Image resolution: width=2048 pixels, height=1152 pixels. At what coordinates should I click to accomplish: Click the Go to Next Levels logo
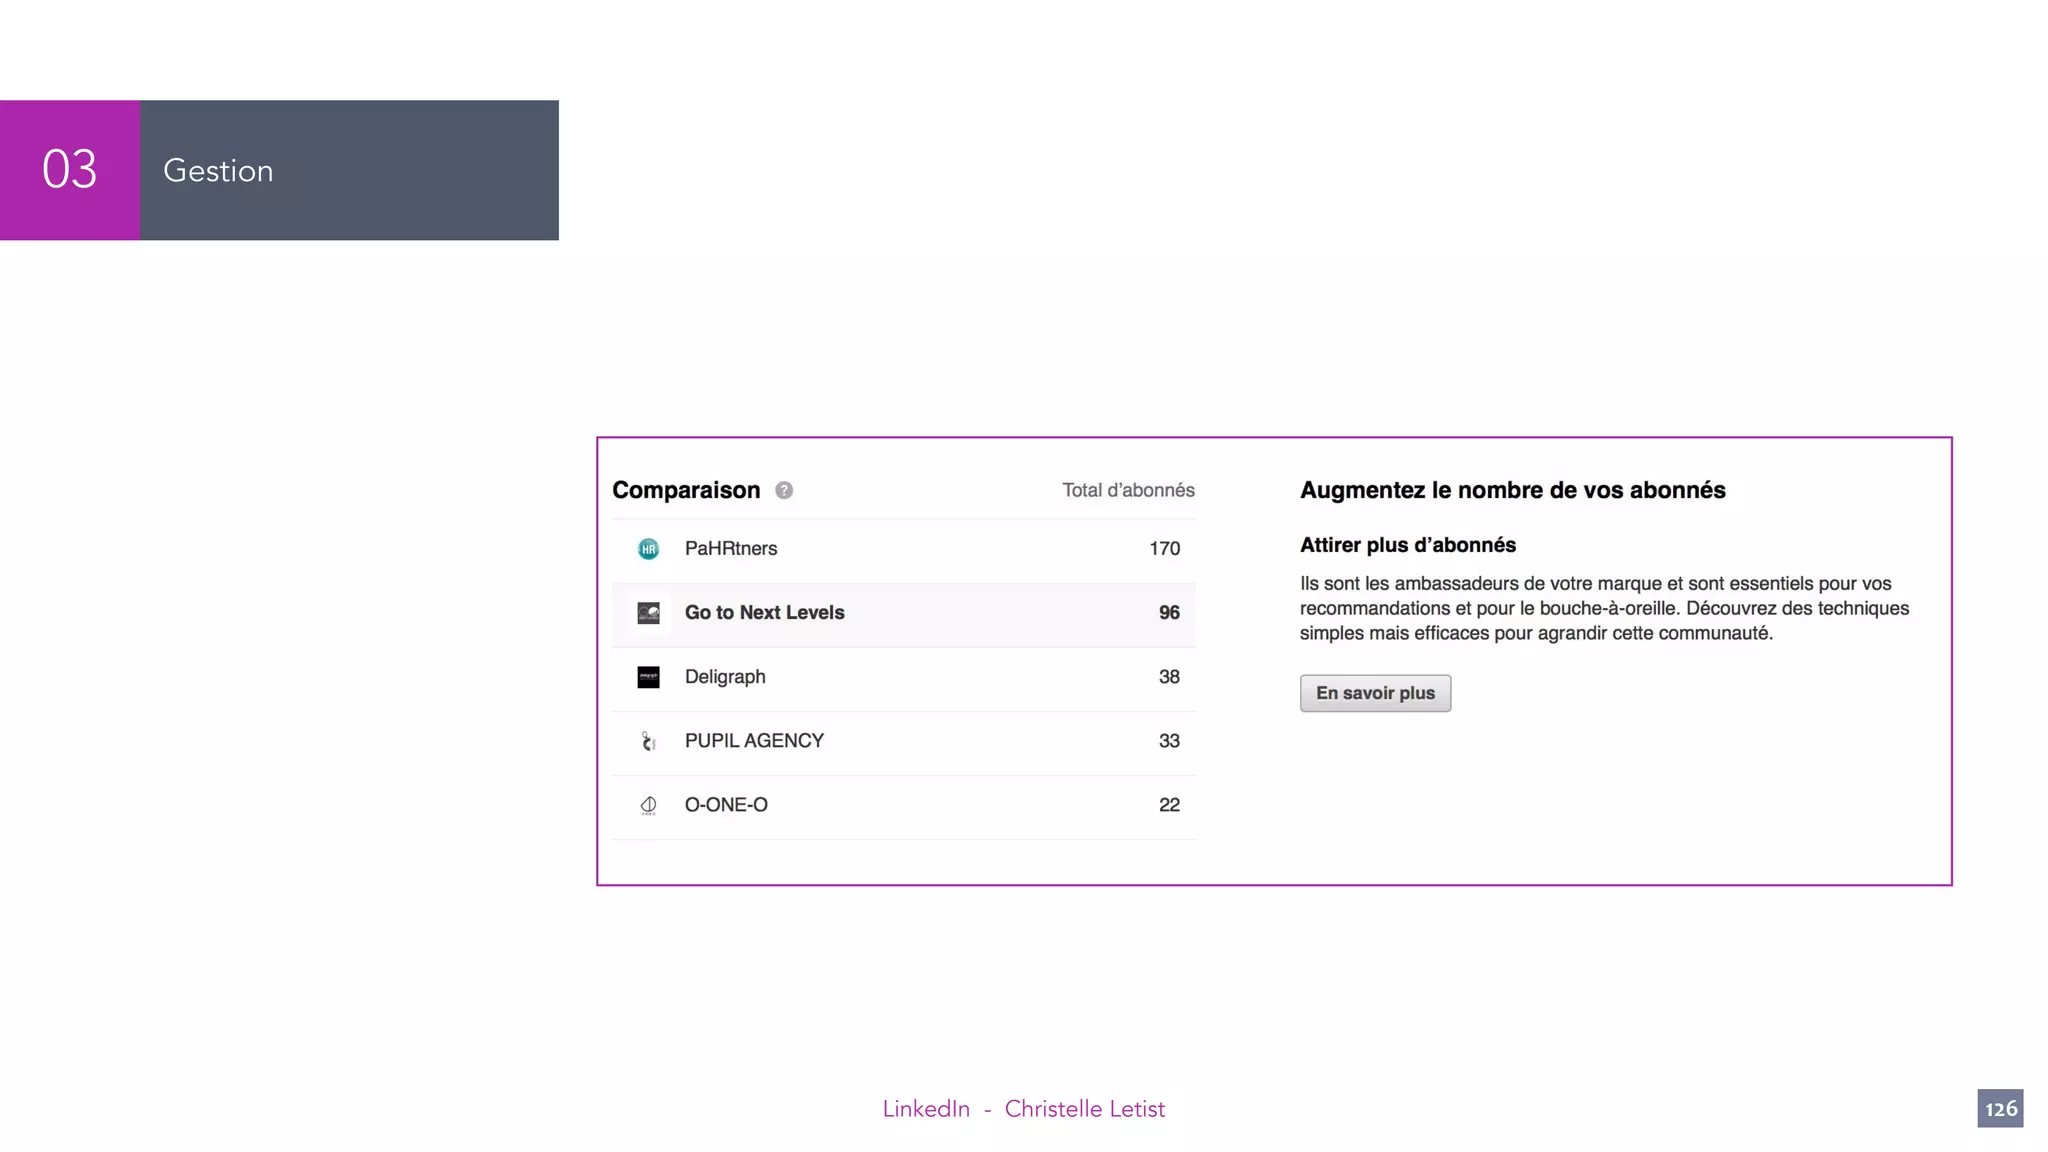pyautogui.click(x=648, y=613)
